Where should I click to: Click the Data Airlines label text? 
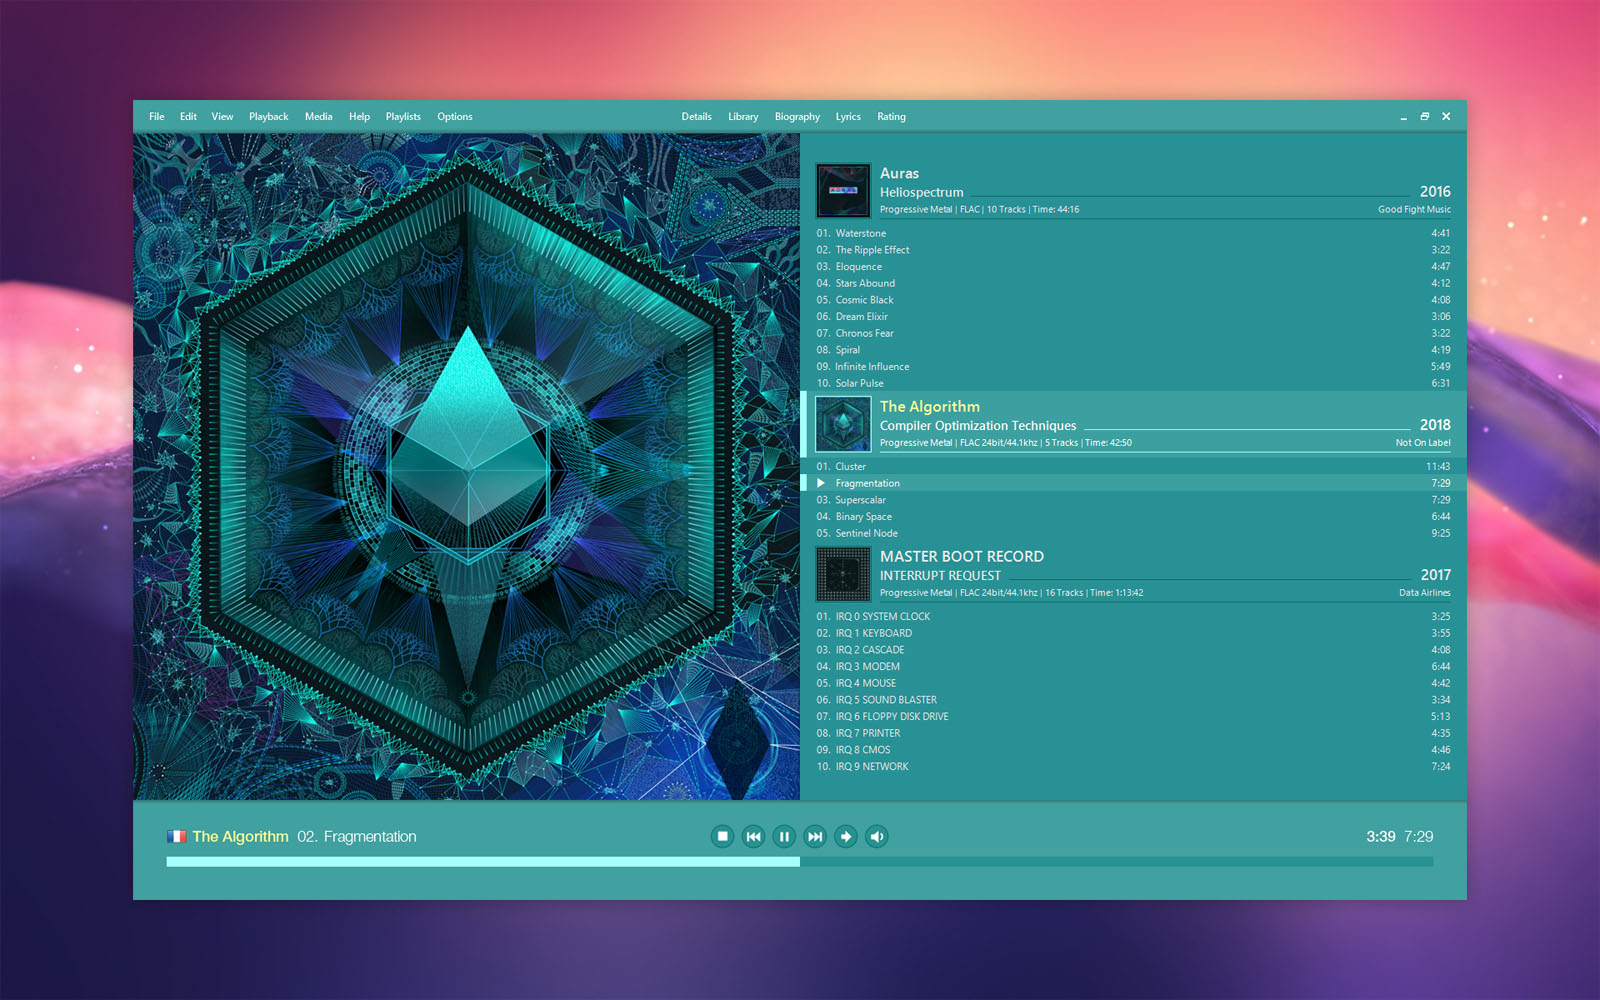click(1424, 592)
